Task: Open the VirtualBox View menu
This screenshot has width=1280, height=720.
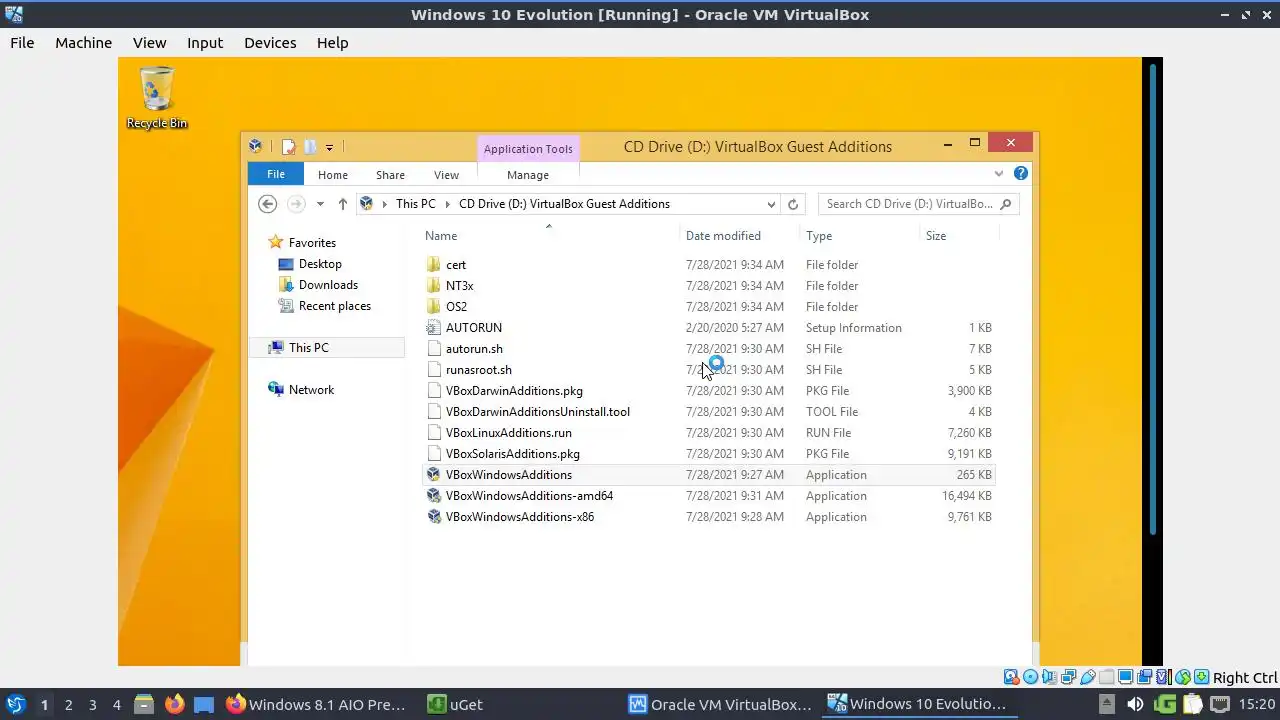Action: 149,43
